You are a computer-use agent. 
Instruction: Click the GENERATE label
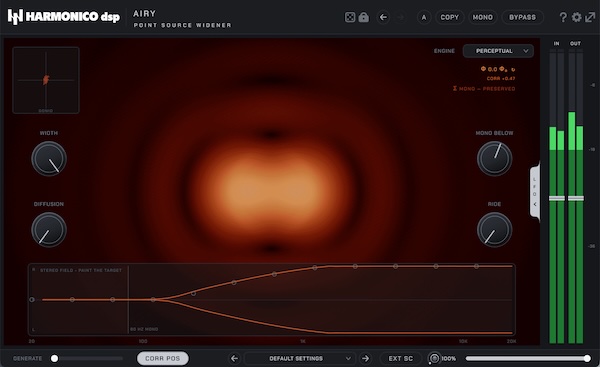[x=28, y=359]
